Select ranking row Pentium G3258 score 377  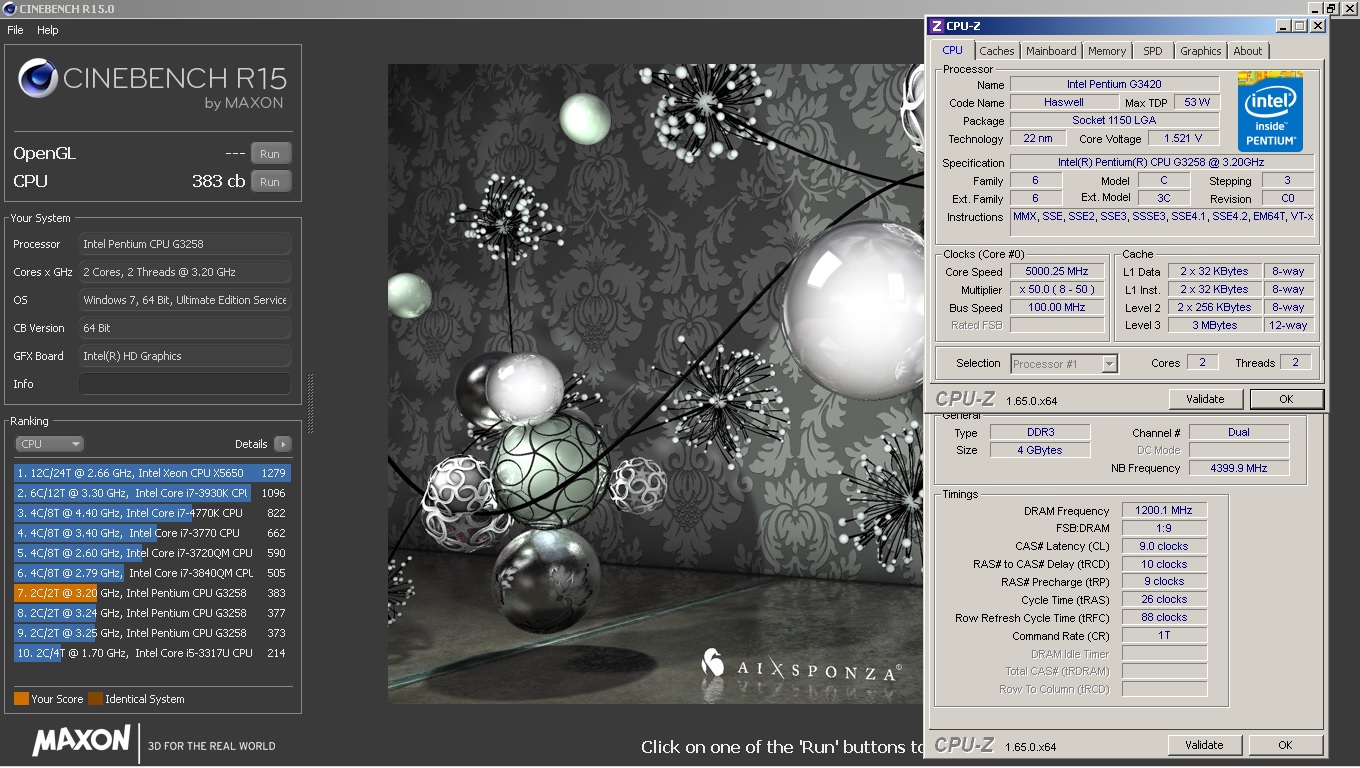pos(152,613)
